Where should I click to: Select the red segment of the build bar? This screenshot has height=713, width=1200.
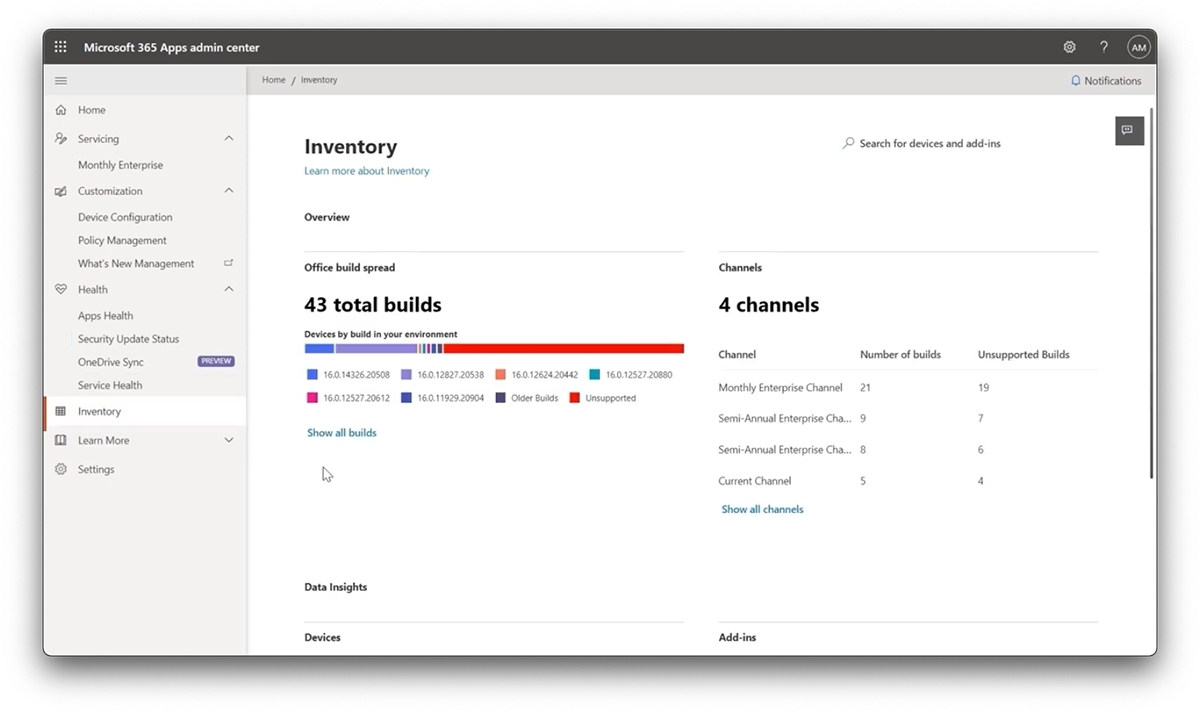(564, 349)
